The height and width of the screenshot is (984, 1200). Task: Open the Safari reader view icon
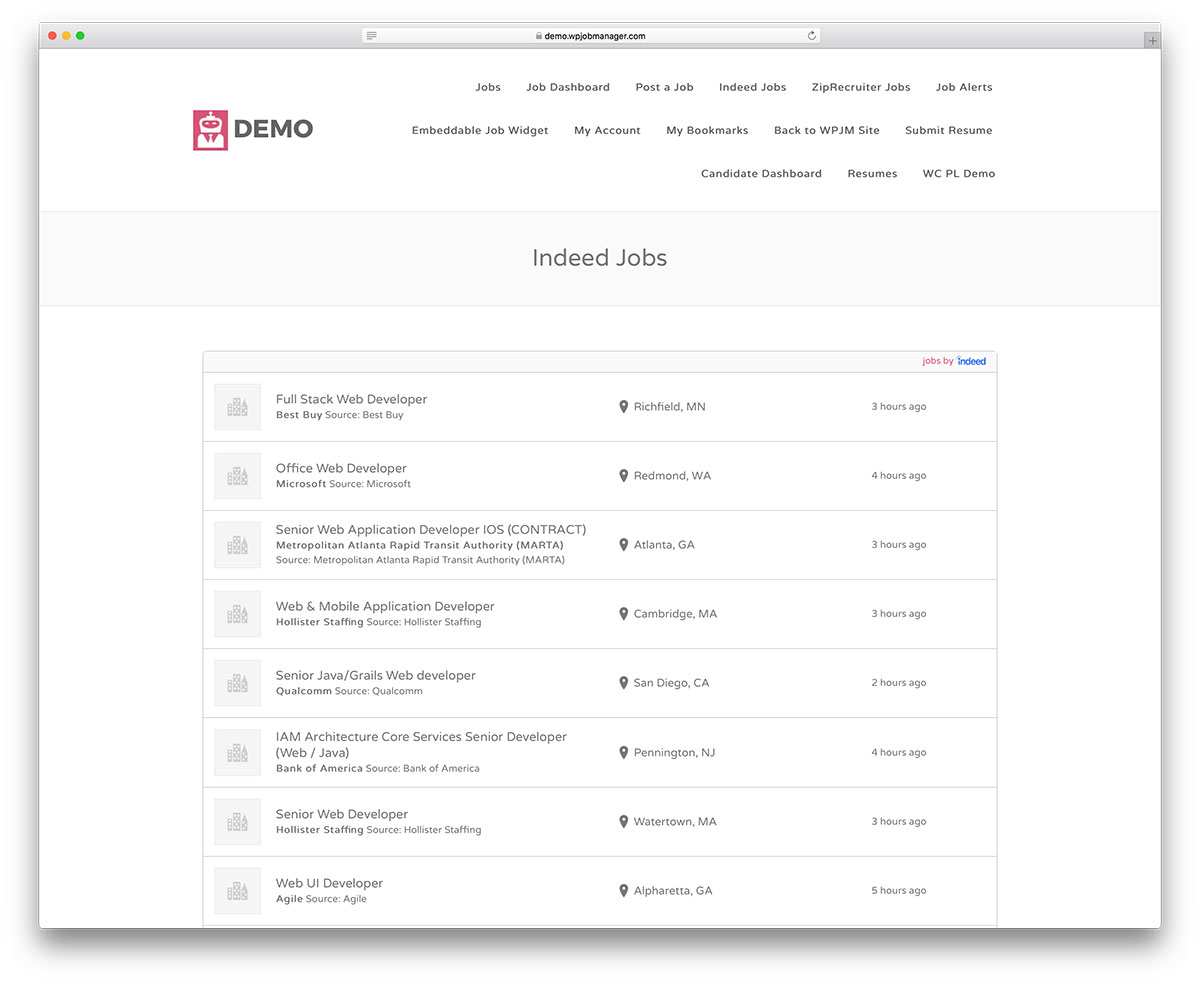(x=372, y=35)
